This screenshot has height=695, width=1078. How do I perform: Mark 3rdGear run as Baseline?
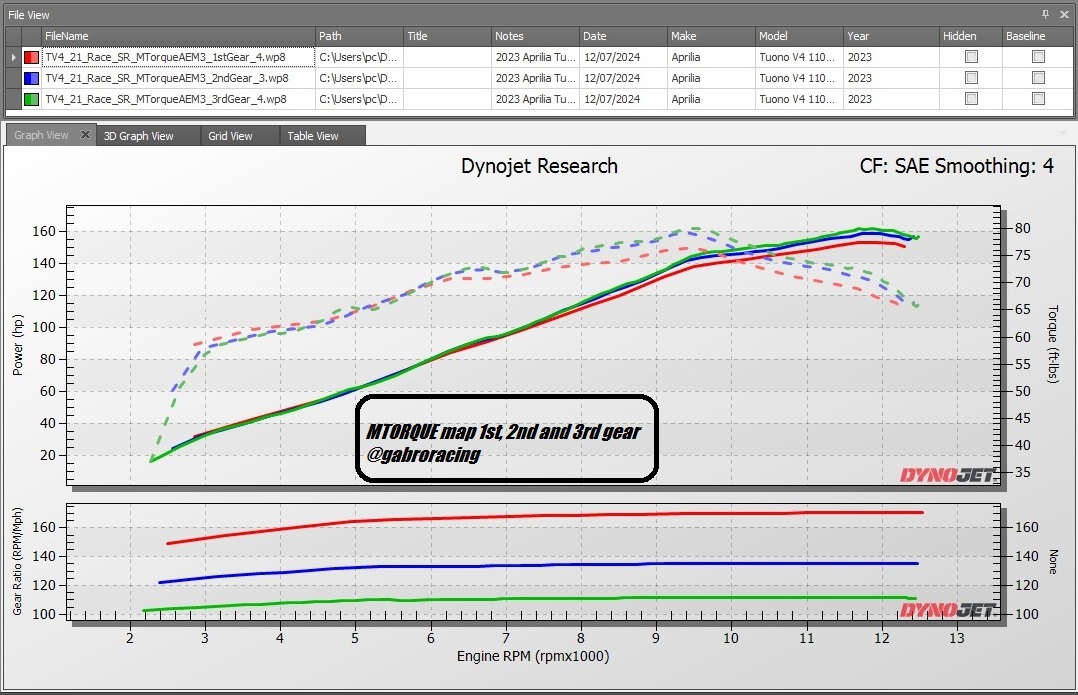1038,99
